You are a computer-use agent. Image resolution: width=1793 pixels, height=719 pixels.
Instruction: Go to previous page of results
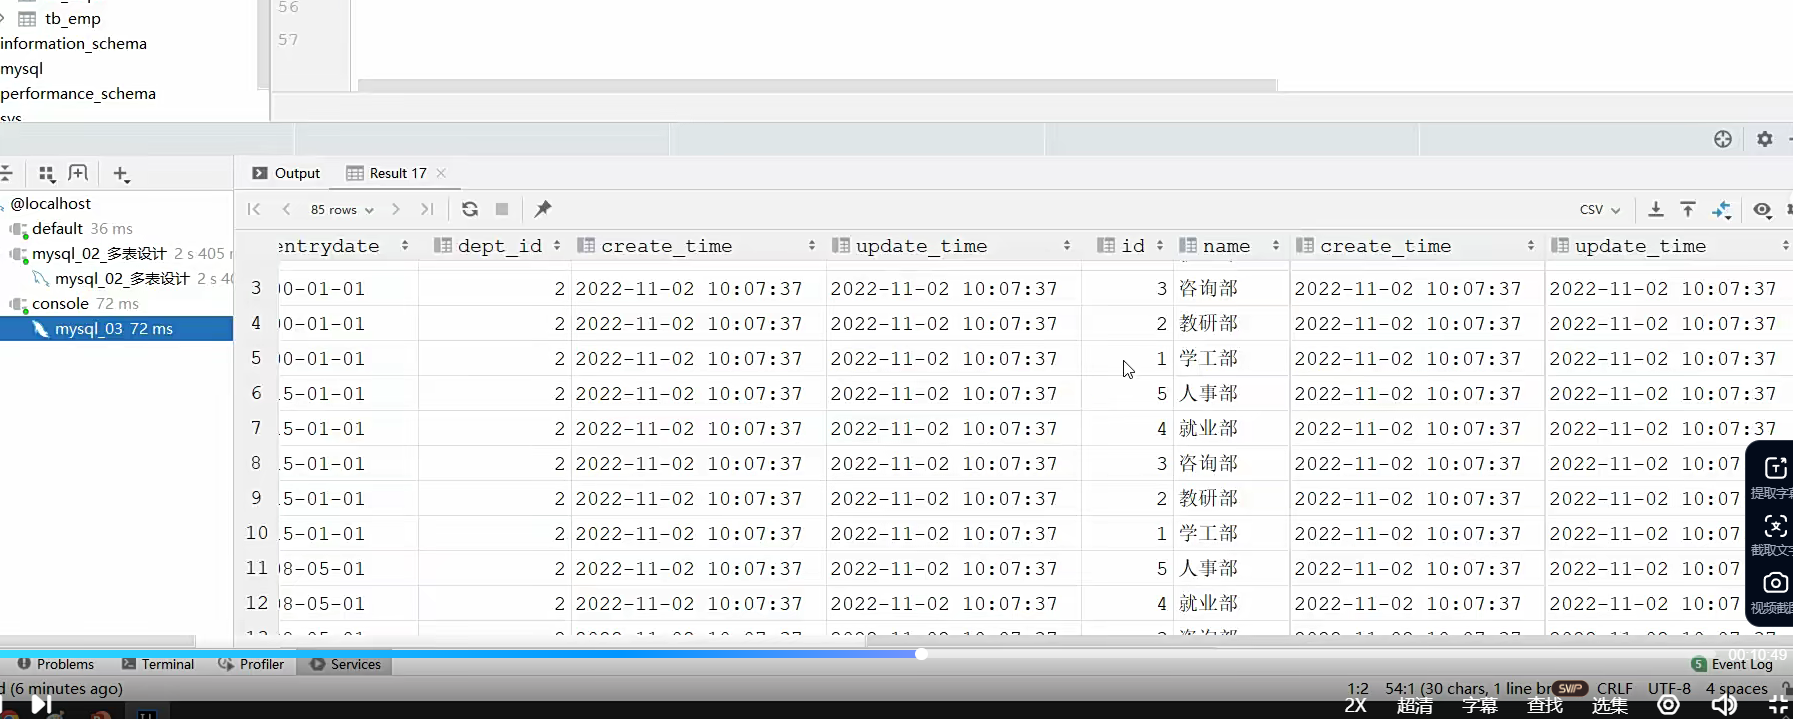286,209
